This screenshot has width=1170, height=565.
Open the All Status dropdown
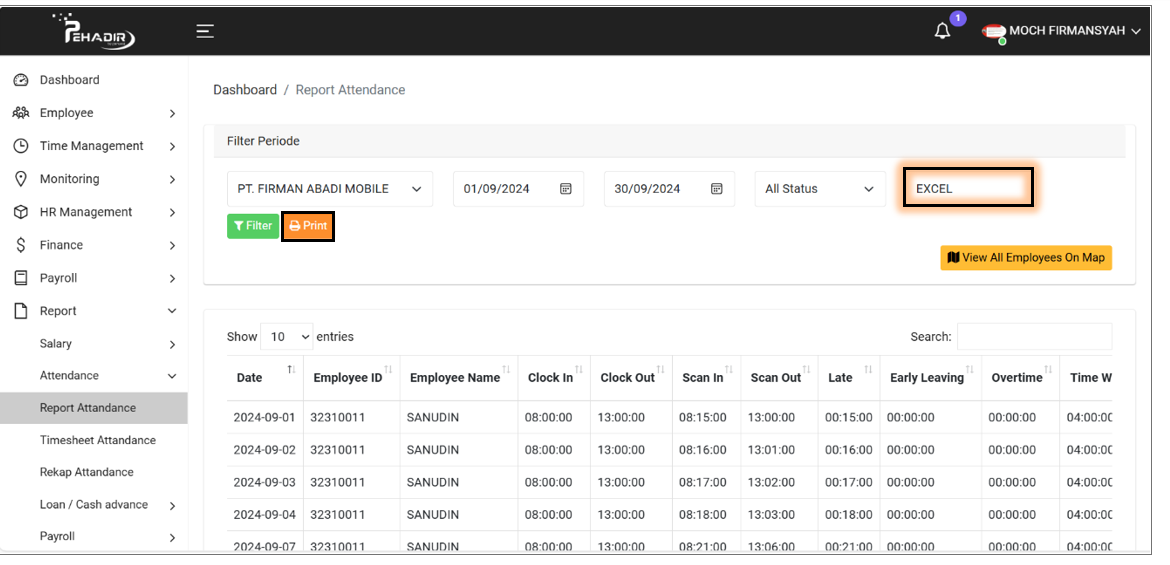coord(819,189)
